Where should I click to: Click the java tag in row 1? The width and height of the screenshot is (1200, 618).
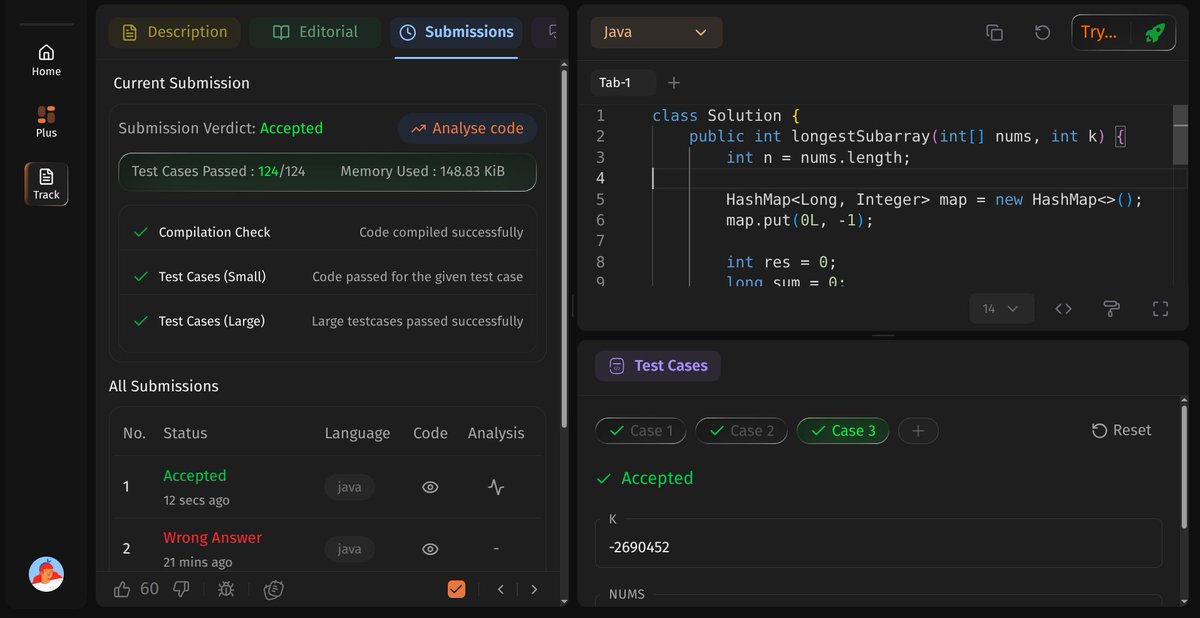[349, 488]
